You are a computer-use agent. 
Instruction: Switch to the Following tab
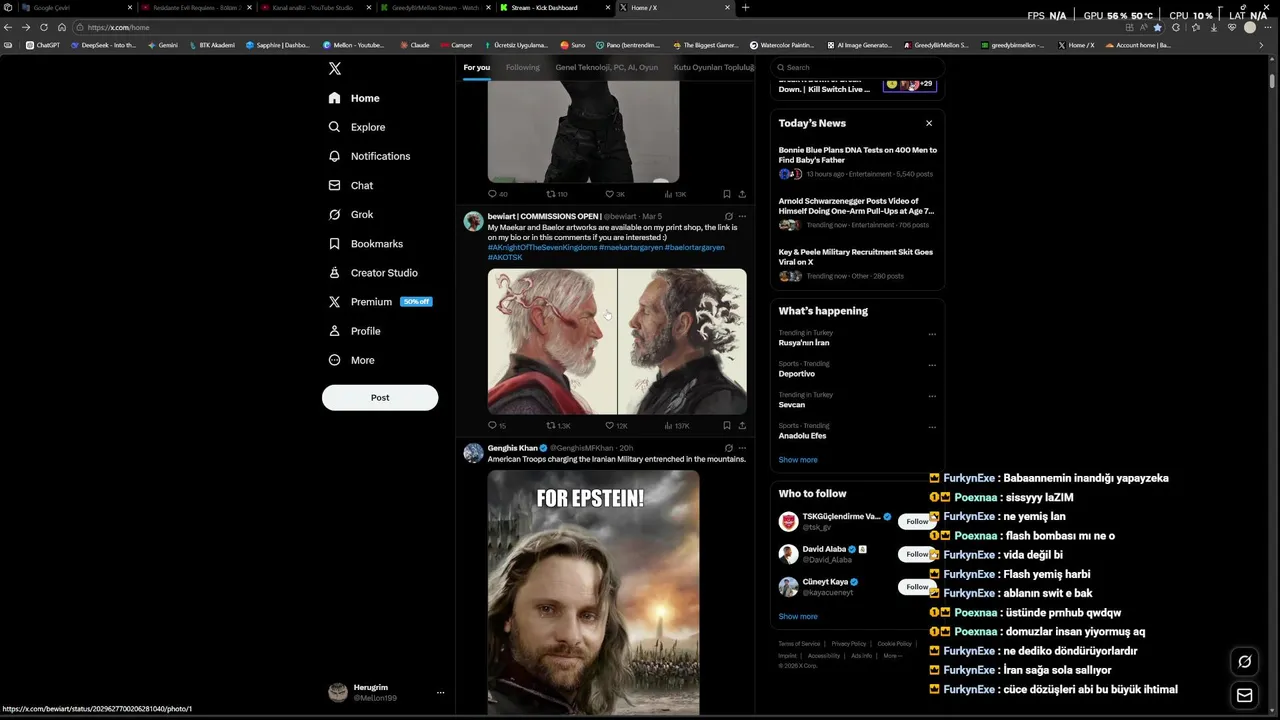522,67
